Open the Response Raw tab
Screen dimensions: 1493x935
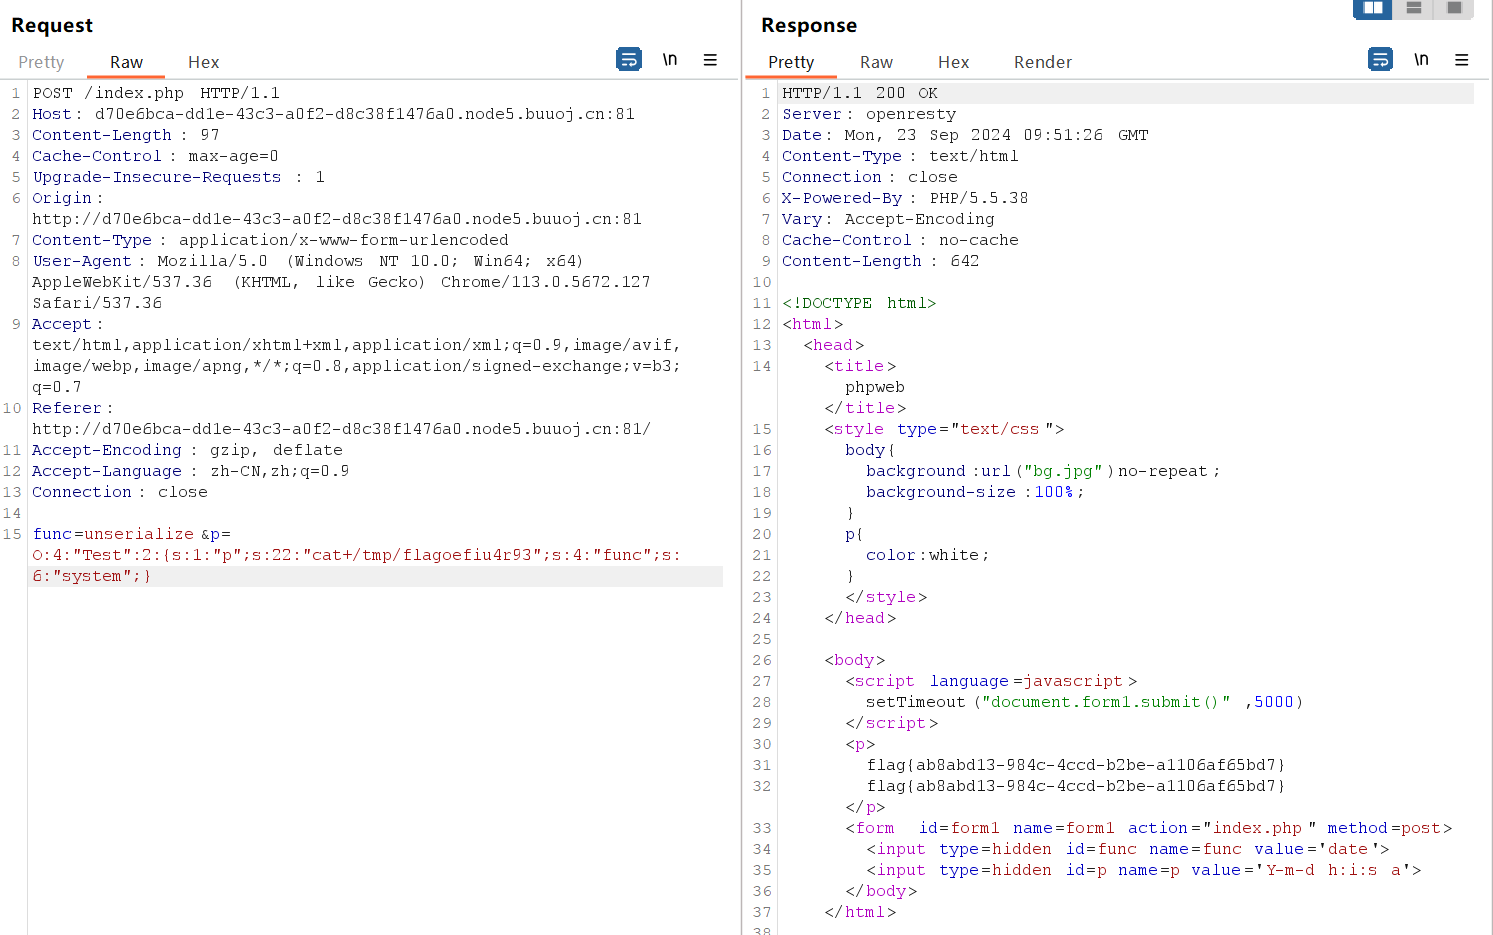click(x=876, y=62)
